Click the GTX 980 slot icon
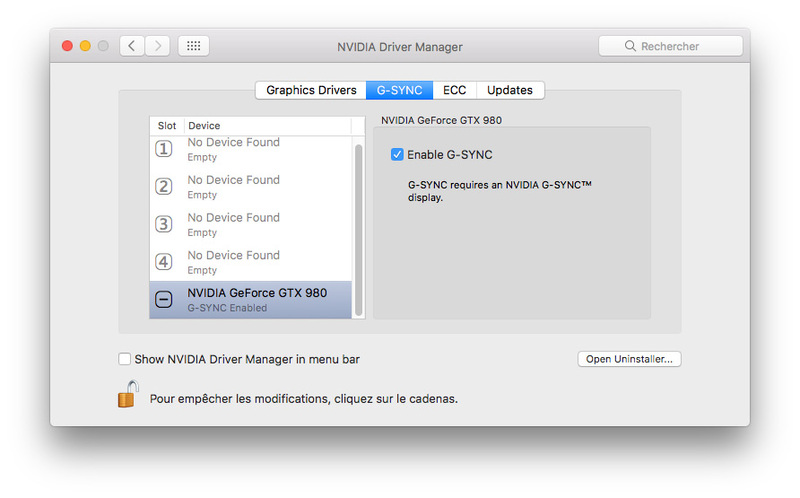The width and height of the screenshot is (800, 498). click(x=164, y=299)
